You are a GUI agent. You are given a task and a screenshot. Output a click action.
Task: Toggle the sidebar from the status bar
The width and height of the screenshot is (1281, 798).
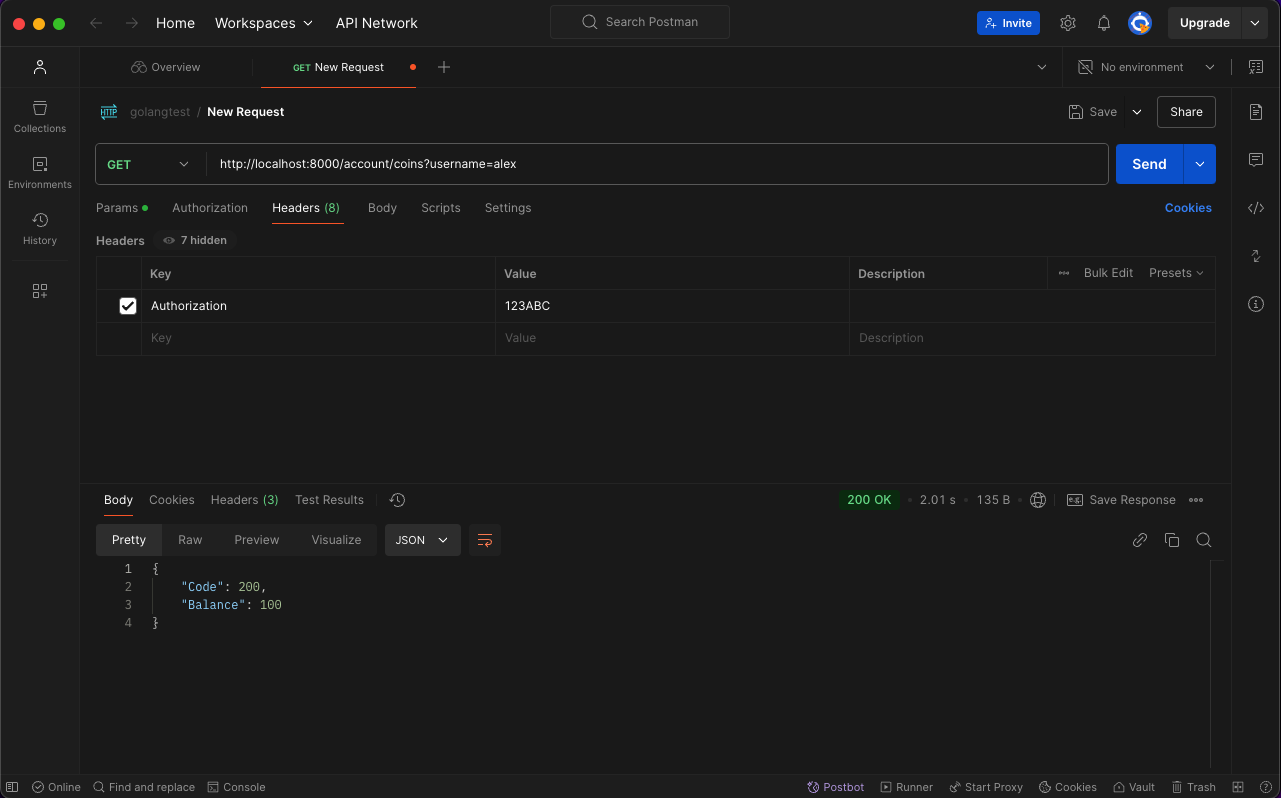point(12,787)
